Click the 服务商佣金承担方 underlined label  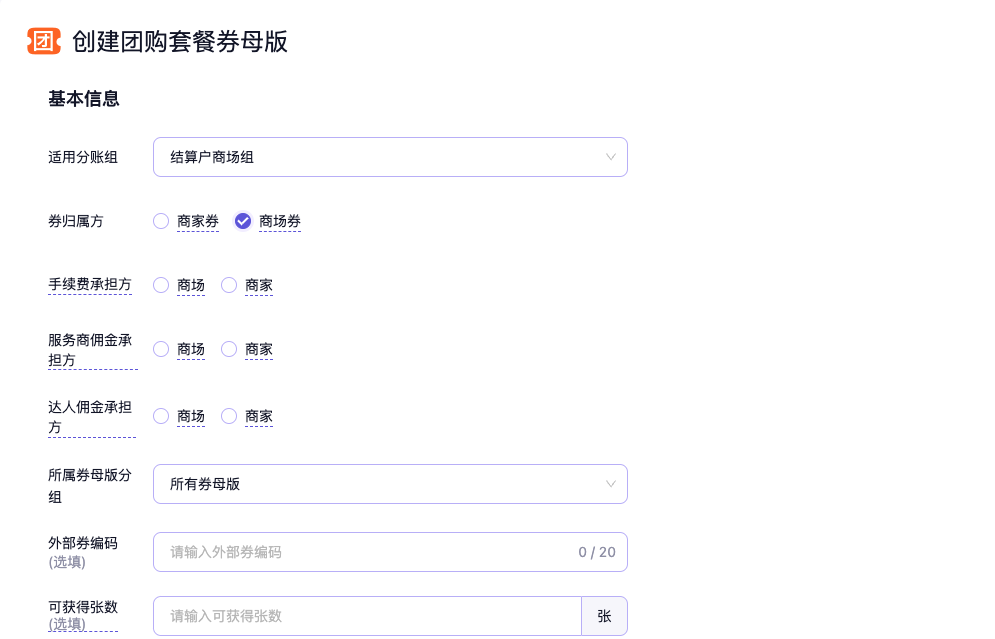90,350
